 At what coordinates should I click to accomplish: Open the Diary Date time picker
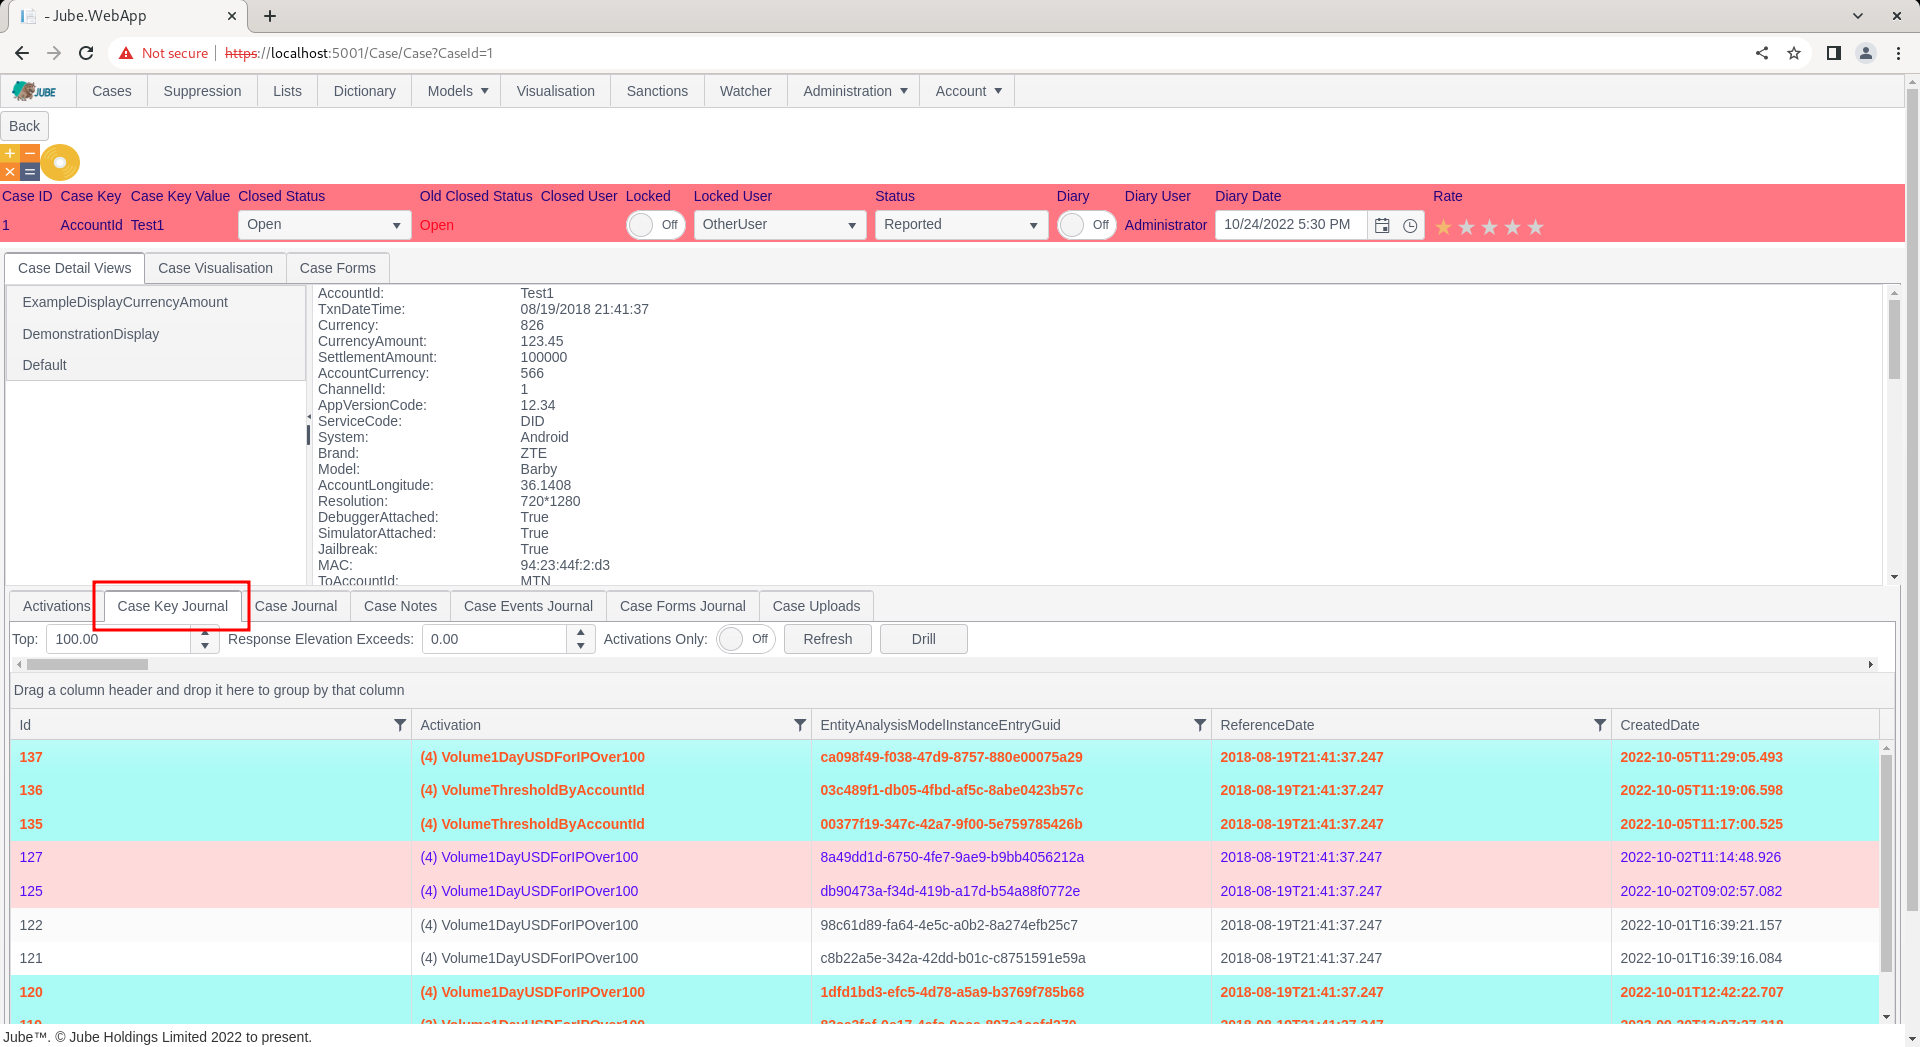[1410, 225]
